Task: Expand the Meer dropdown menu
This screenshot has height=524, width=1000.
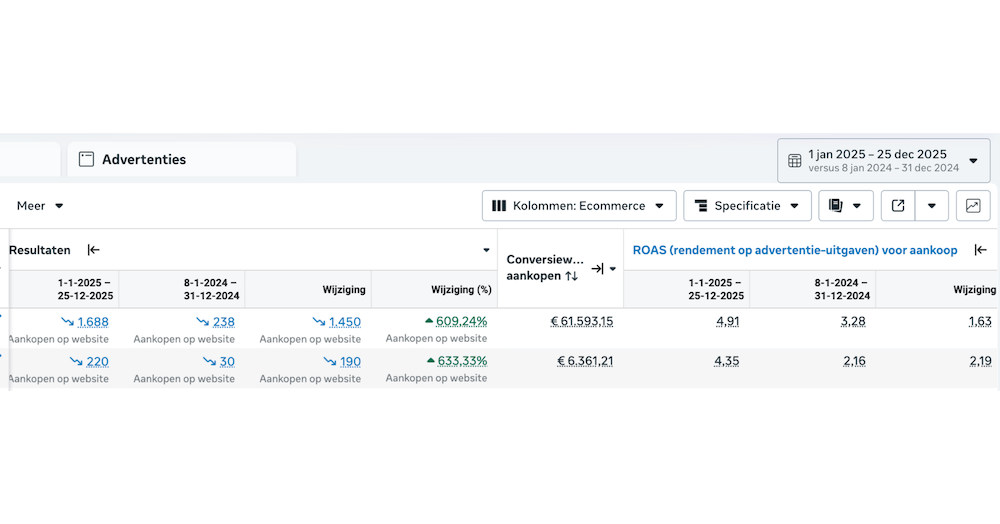Action: coord(40,206)
